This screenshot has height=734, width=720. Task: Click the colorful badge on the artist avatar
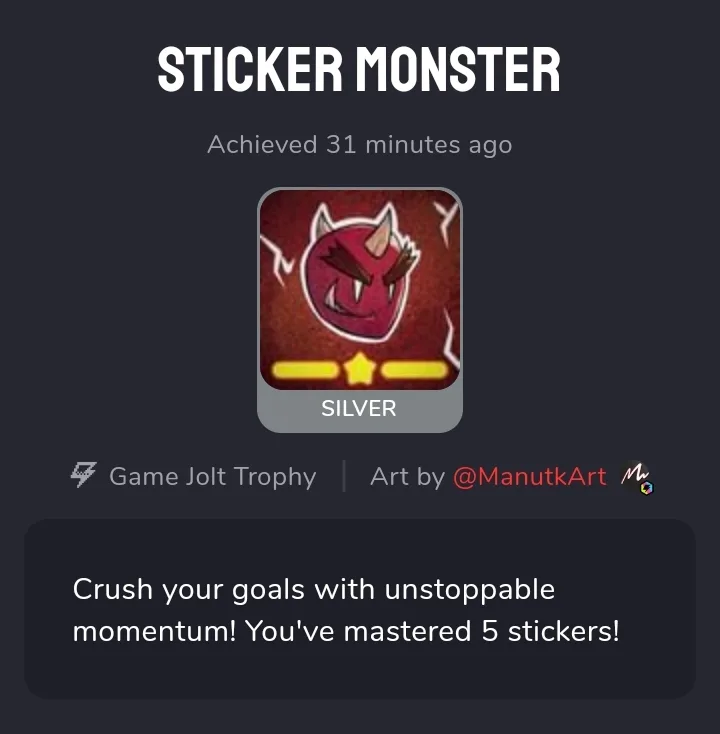coord(647,488)
